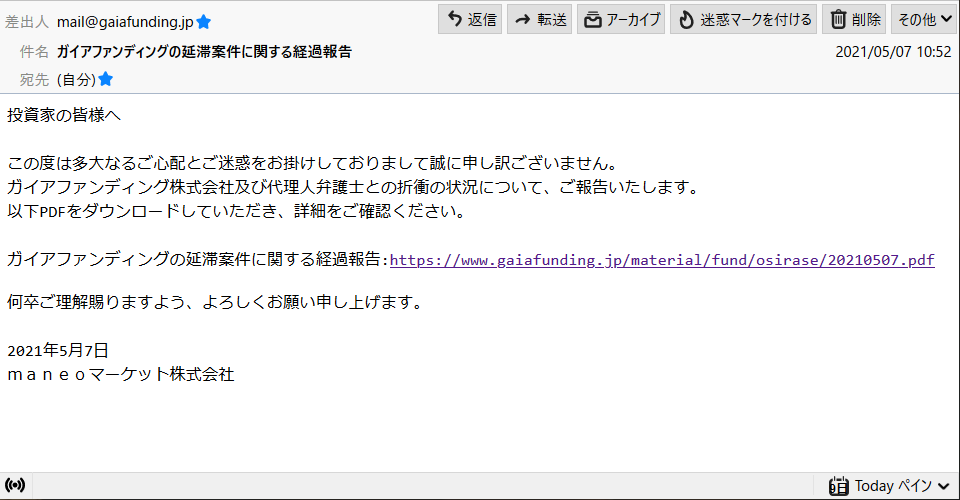Open the gaiafunding PDF hyperlink
This screenshot has height=500, width=960.
(662, 260)
